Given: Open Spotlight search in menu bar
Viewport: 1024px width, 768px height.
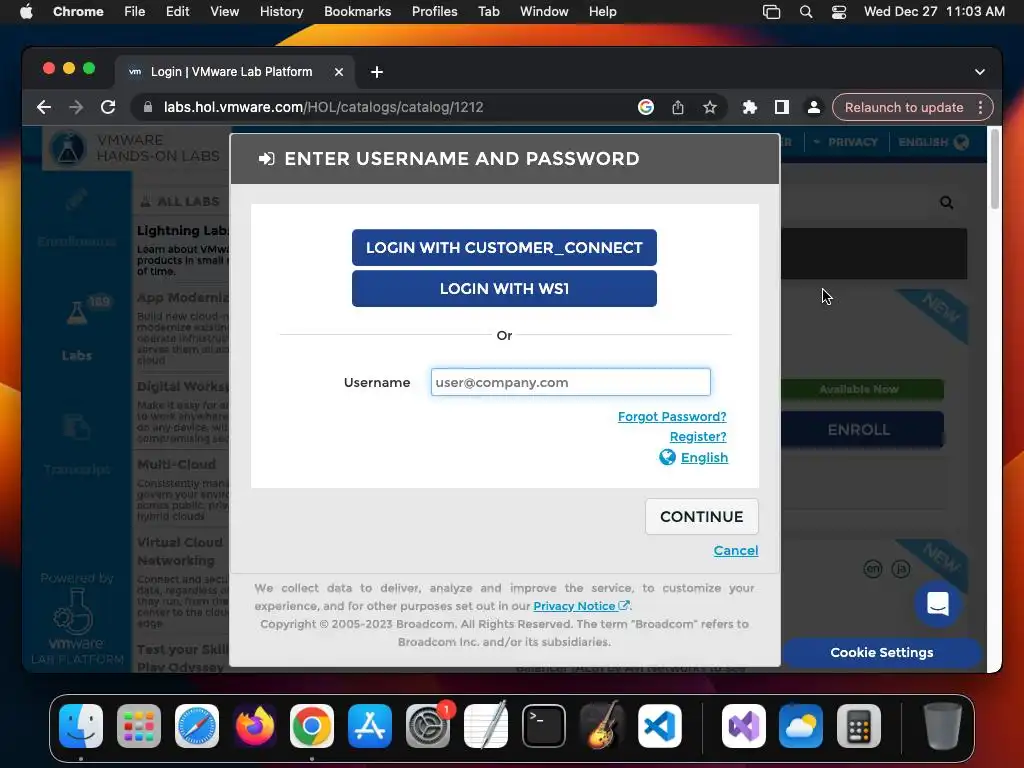Looking at the screenshot, I should pyautogui.click(x=806, y=12).
